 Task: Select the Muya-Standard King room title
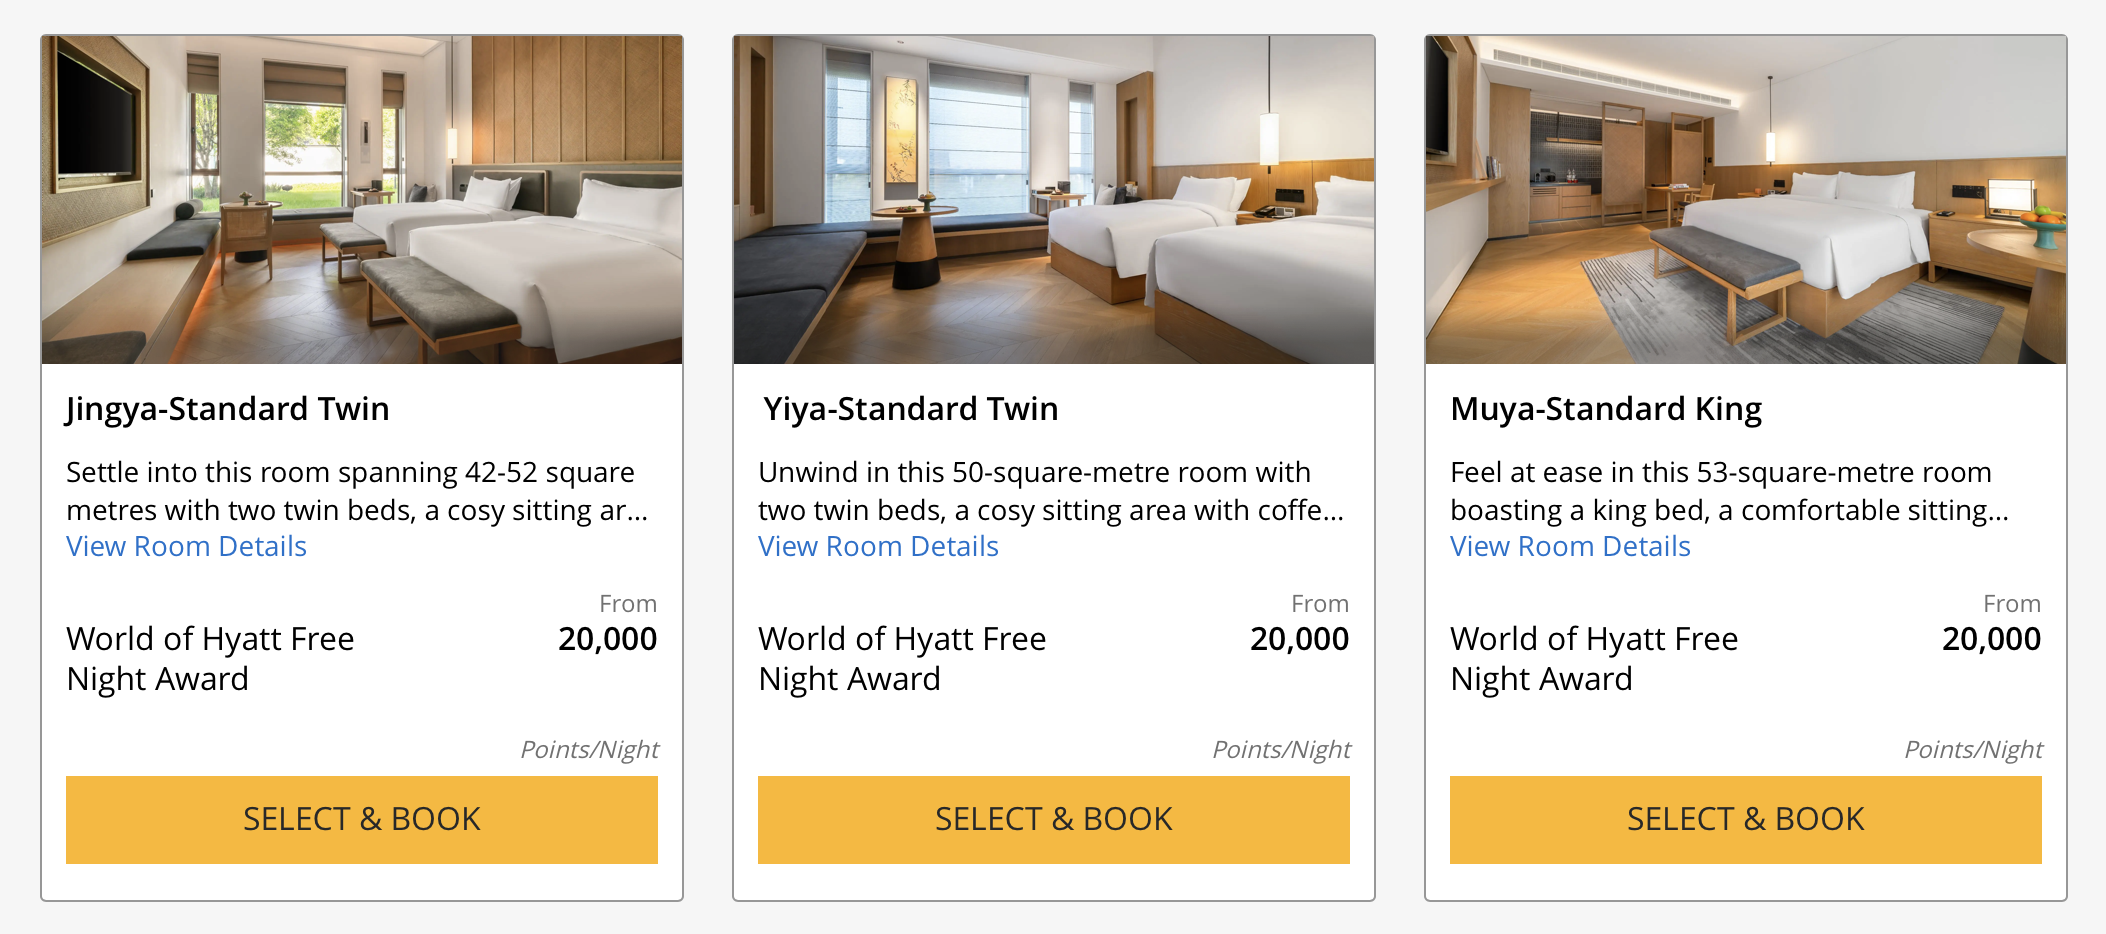tap(1606, 409)
